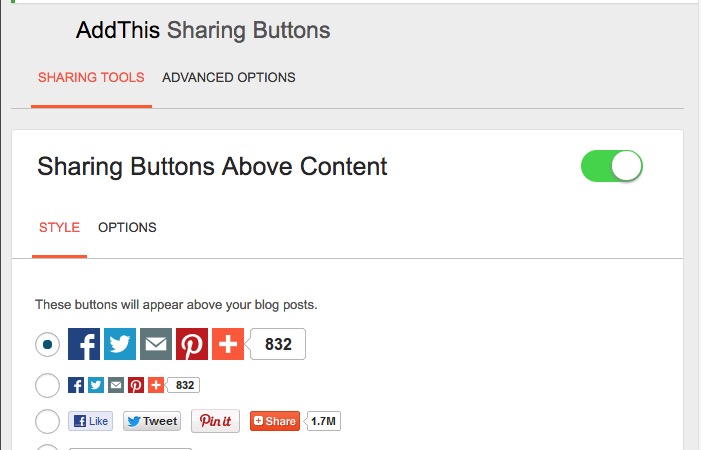
Task: Click the large Email share icon
Action: coord(156,344)
